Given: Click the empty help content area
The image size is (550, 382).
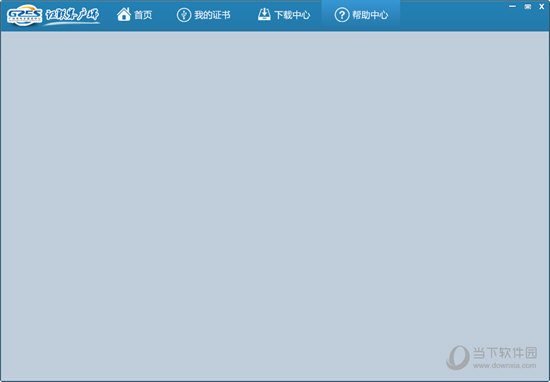Looking at the screenshot, I should 275,206.
